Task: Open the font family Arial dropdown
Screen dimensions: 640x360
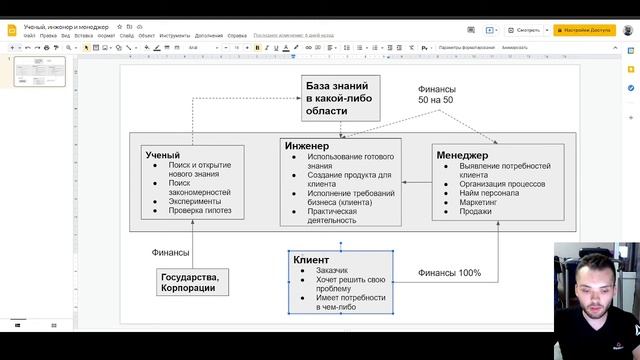Action: click(203, 48)
